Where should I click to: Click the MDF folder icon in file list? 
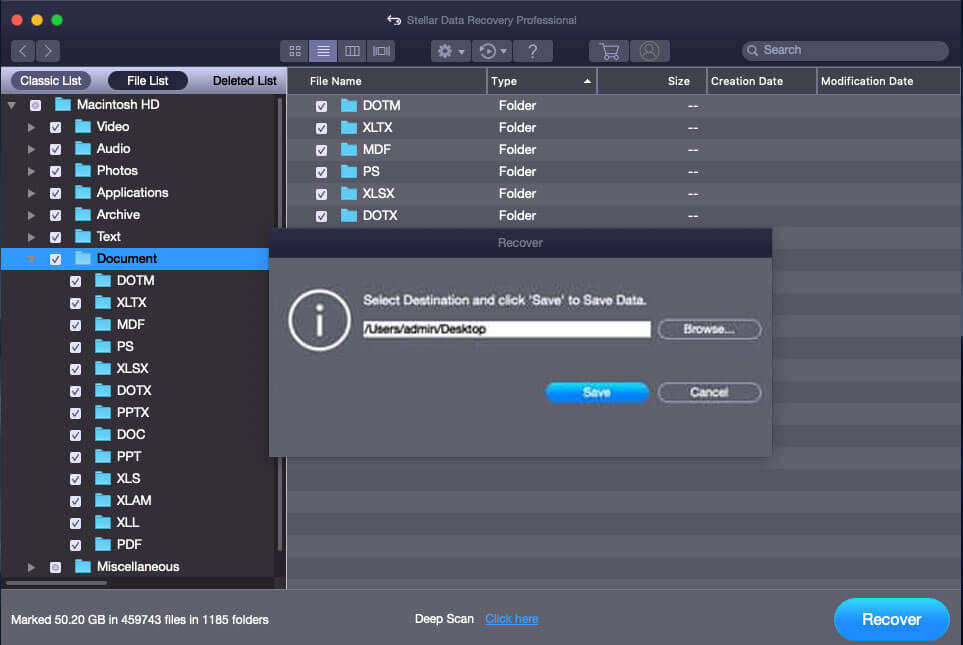pos(349,149)
